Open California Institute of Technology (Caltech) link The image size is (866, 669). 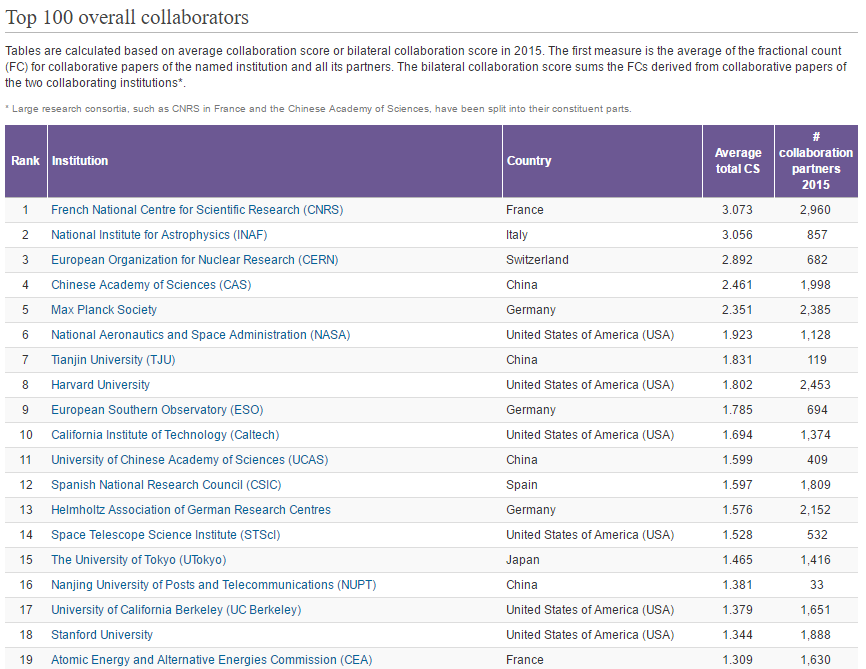pos(165,435)
